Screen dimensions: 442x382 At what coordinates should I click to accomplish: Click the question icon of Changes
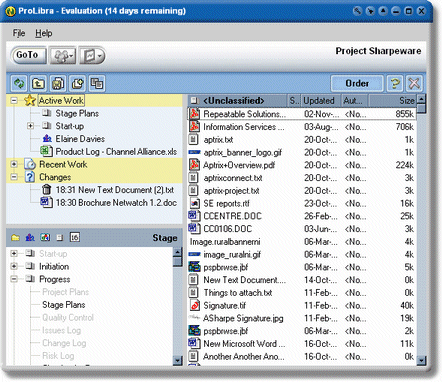30,177
